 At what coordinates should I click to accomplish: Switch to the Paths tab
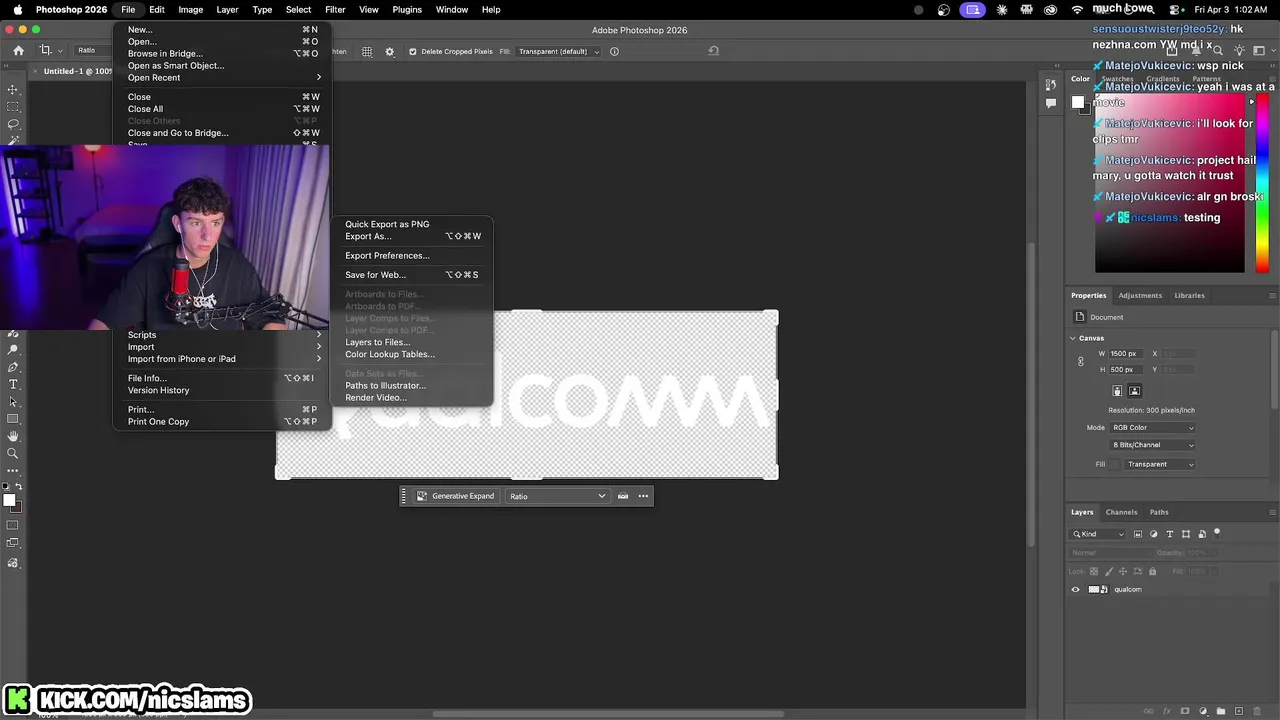[x=1159, y=512]
